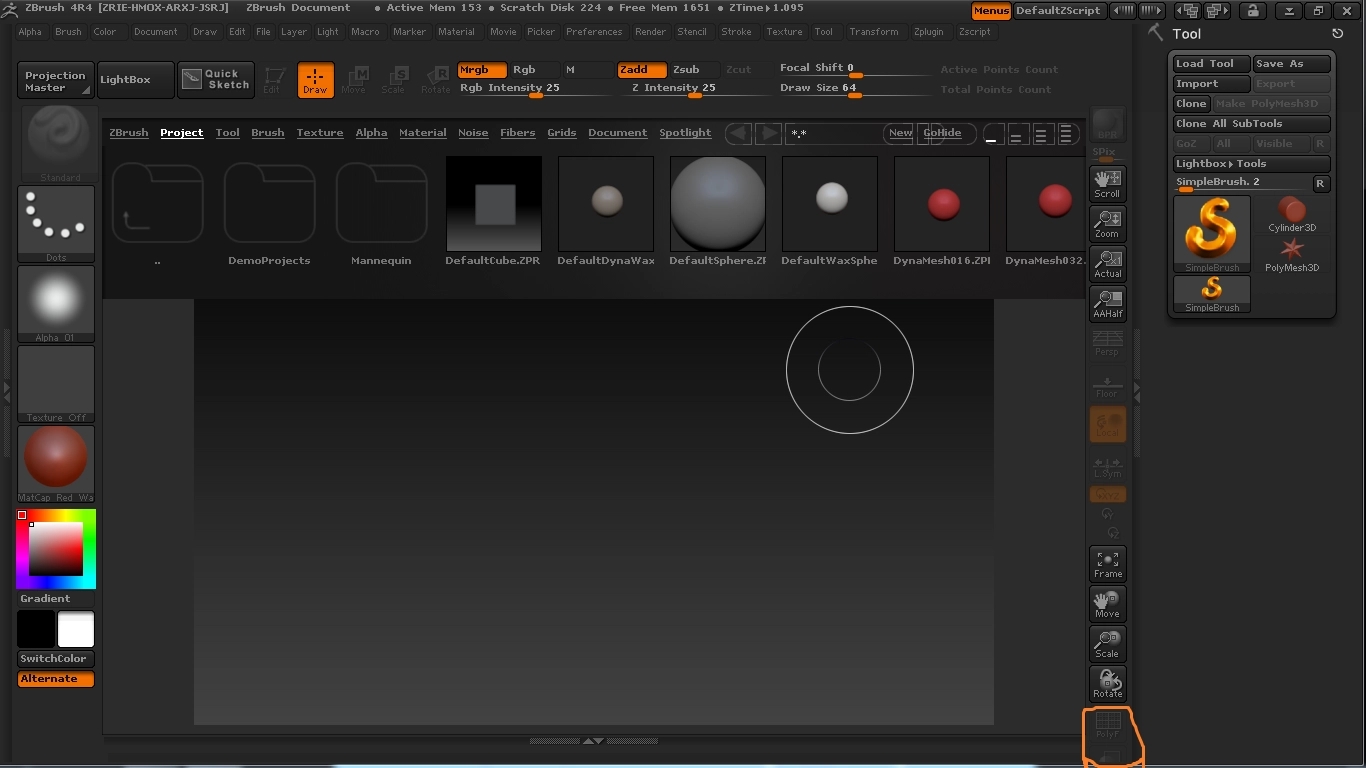Frame the mesh with the Frame icon
This screenshot has height=768, width=1366.
click(1107, 563)
